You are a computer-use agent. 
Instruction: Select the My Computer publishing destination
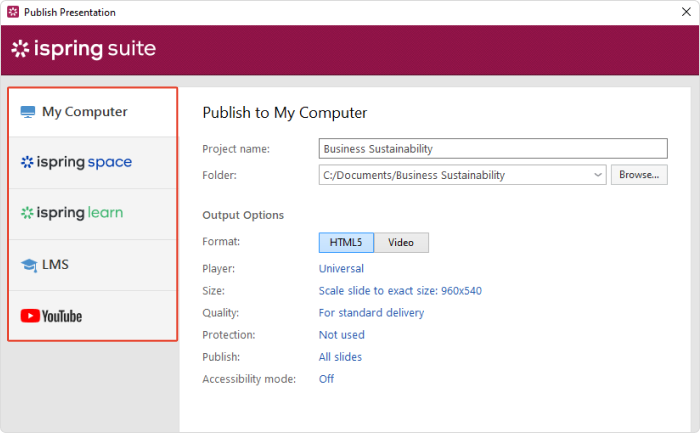(92, 112)
